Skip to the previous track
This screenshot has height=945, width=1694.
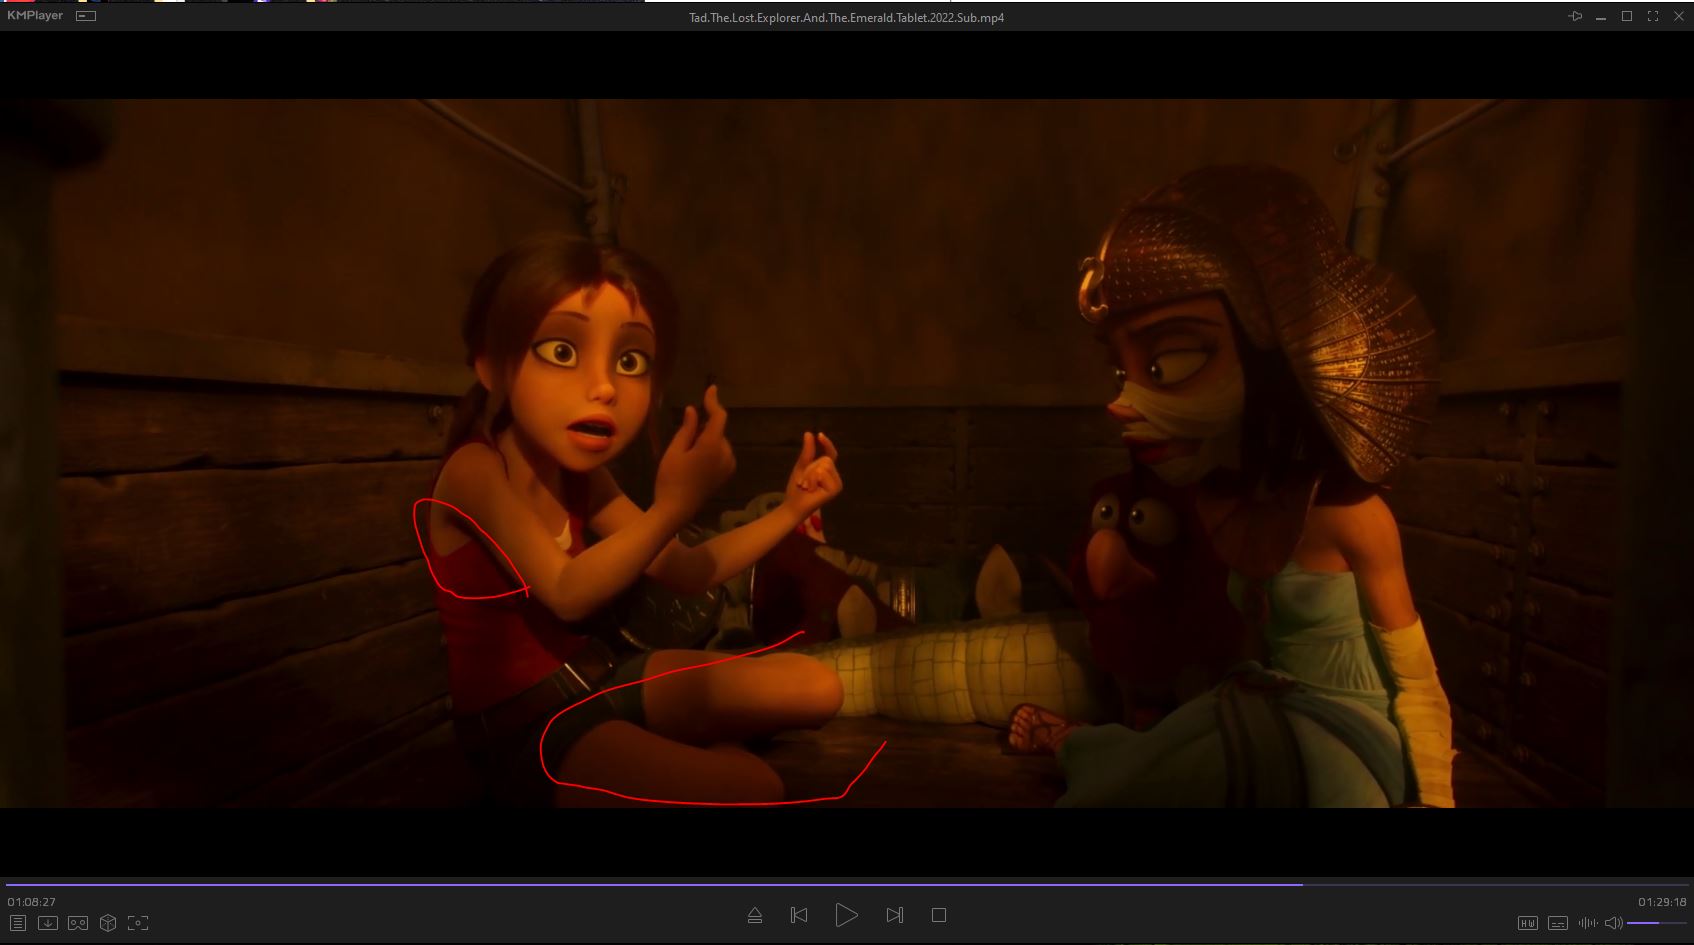(799, 915)
